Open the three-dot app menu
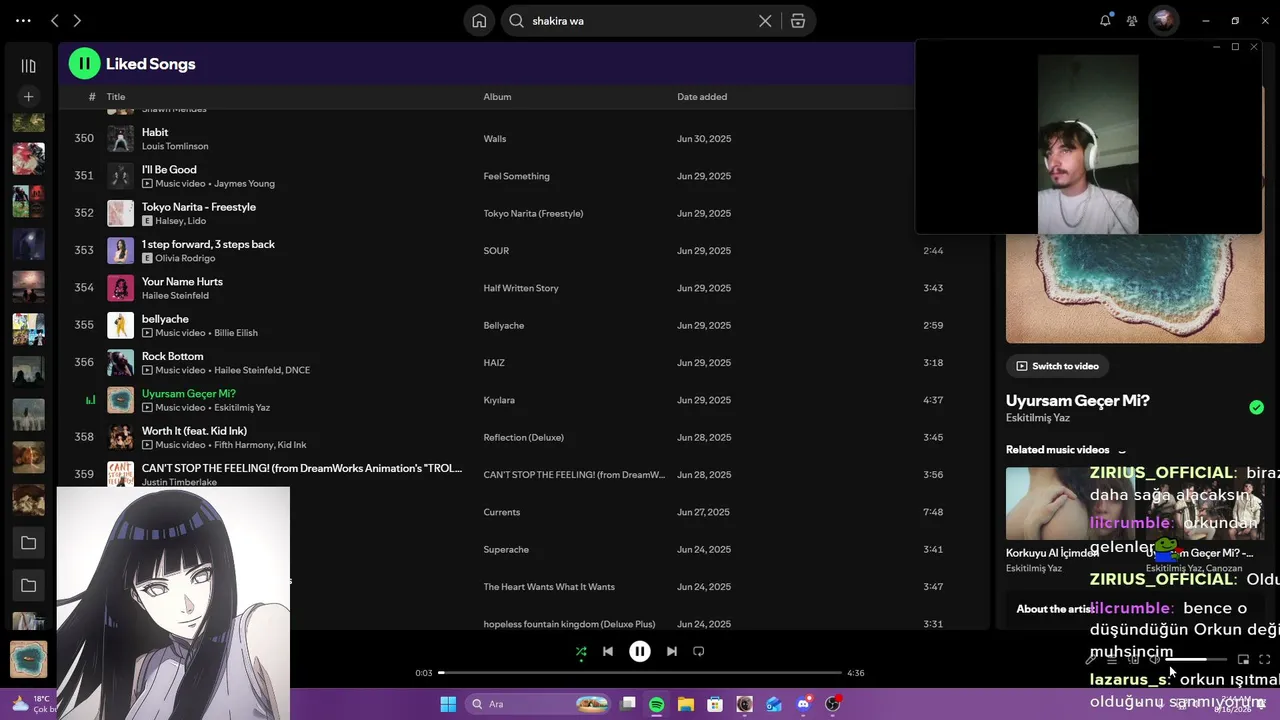 [24, 20]
